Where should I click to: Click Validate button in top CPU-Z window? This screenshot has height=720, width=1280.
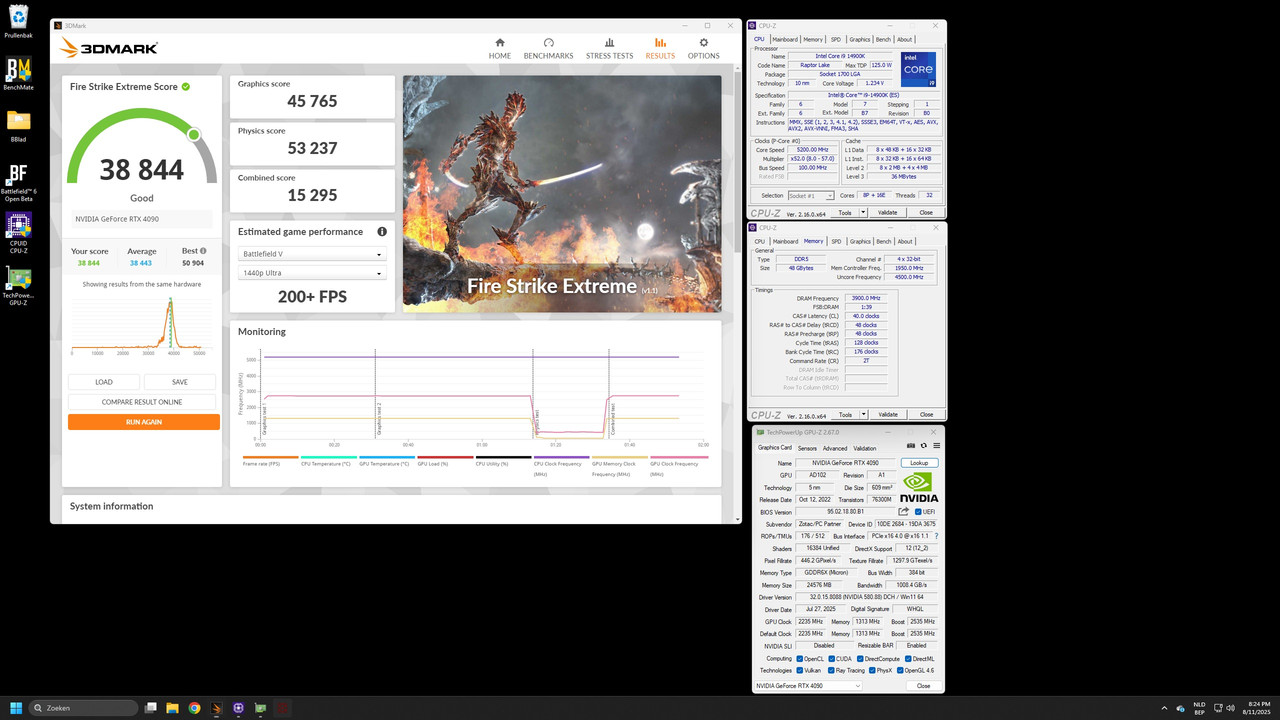(x=888, y=213)
